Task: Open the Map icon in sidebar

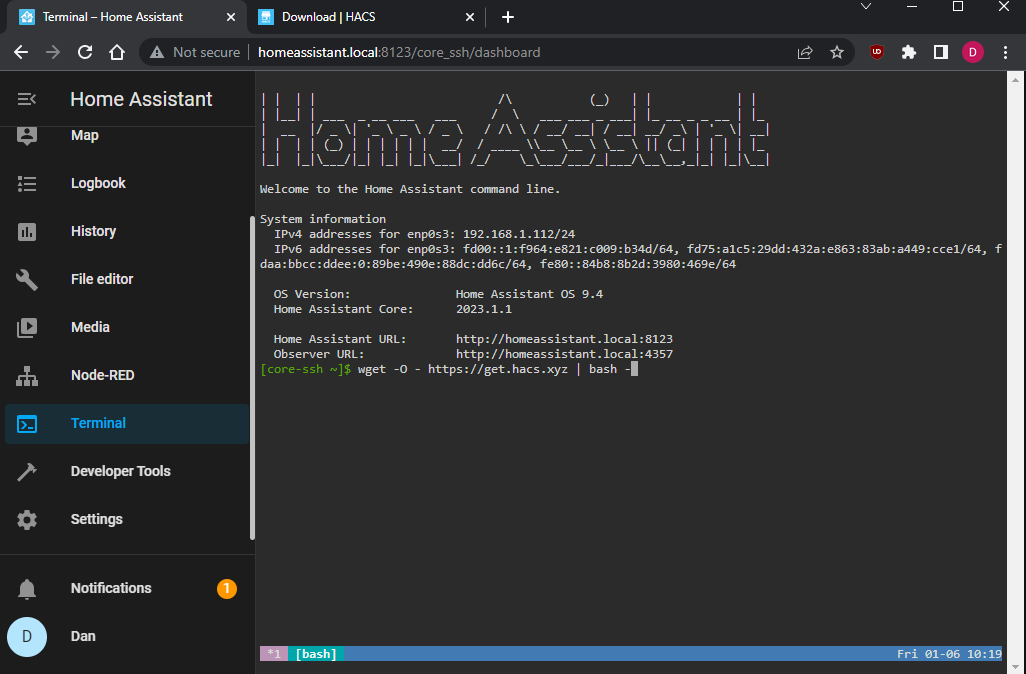Action: (27, 135)
